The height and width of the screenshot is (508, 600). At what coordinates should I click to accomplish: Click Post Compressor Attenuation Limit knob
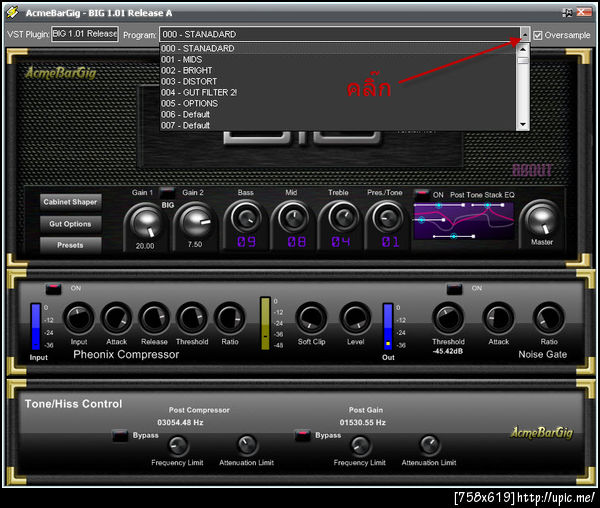[247, 444]
